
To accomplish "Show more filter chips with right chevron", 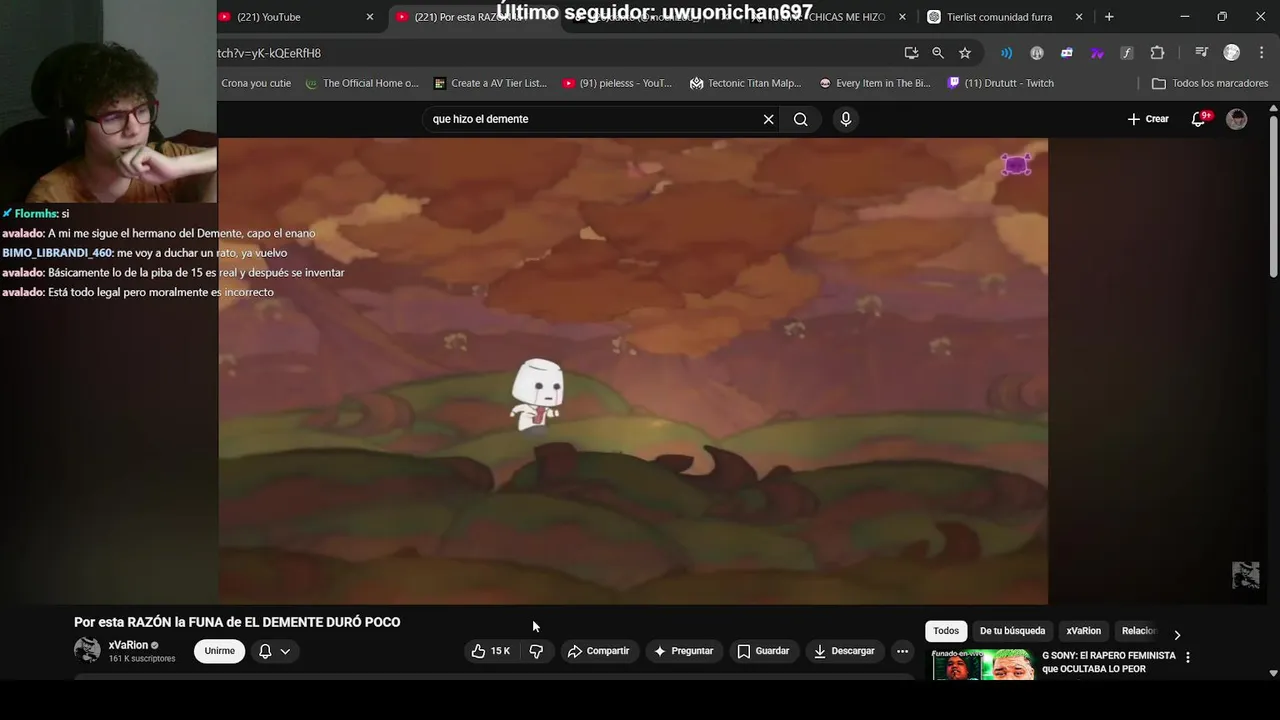I will pyautogui.click(x=1177, y=635).
